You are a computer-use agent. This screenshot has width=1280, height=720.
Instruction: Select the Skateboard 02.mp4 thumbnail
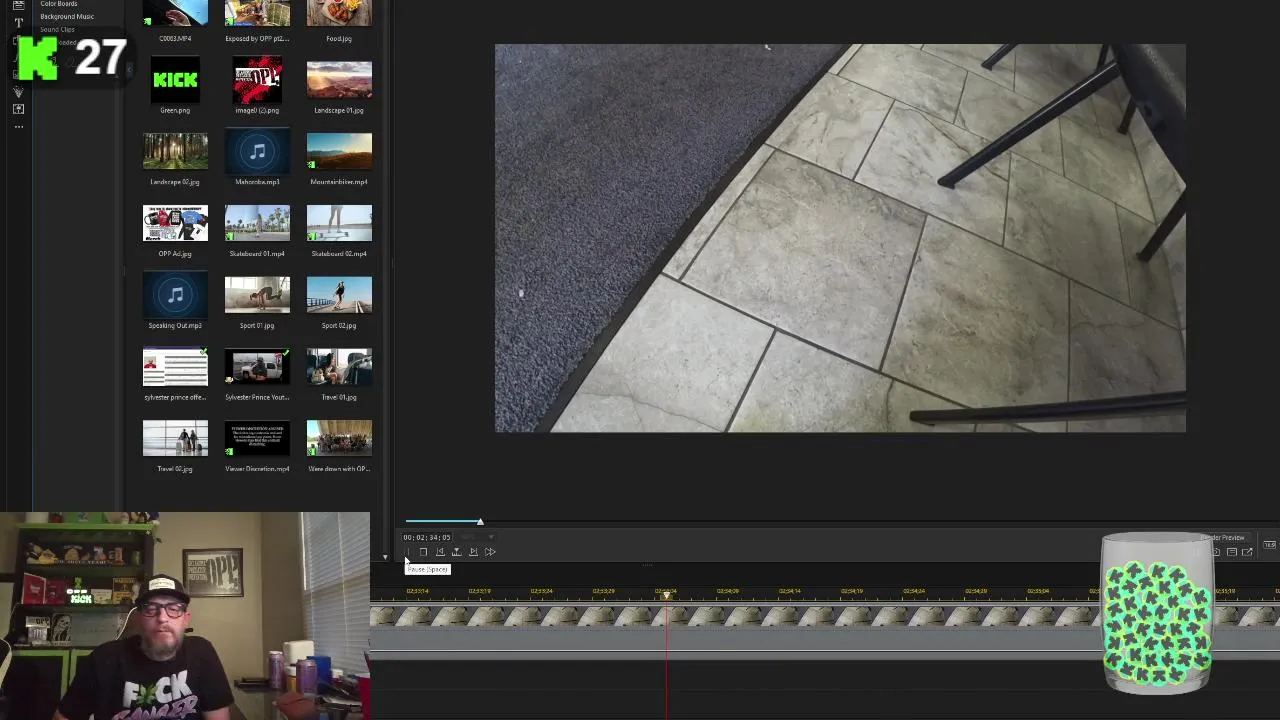pyautogui.click(x=339, y=224)
